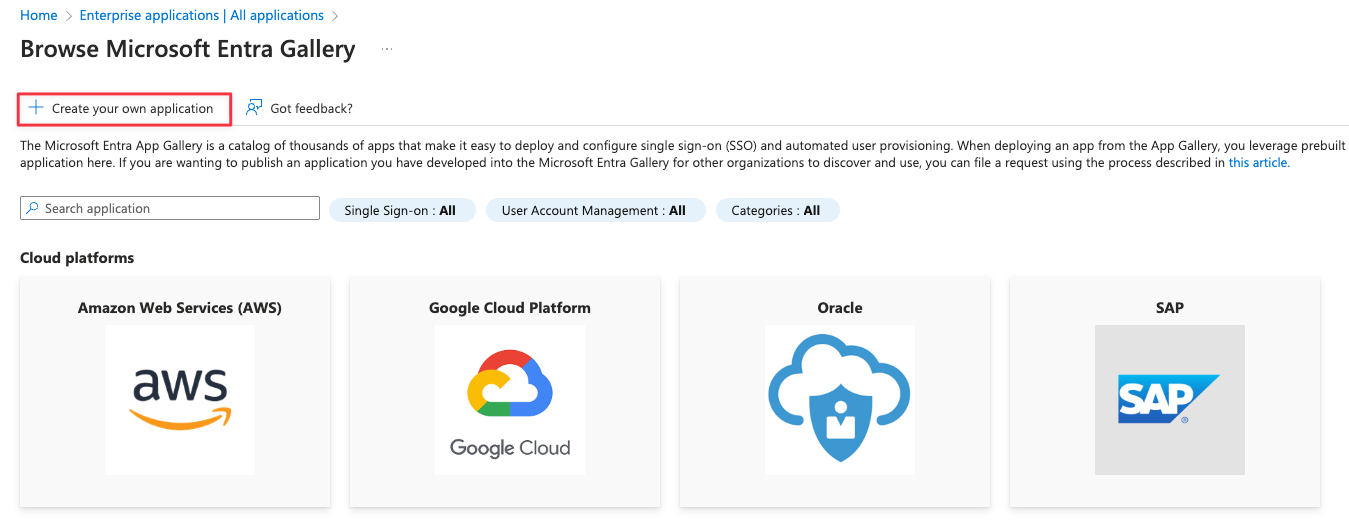Click the Got feedback person icon
Image resolution: width=1349 pixels, height=529 pixels.
click(254, 108)
